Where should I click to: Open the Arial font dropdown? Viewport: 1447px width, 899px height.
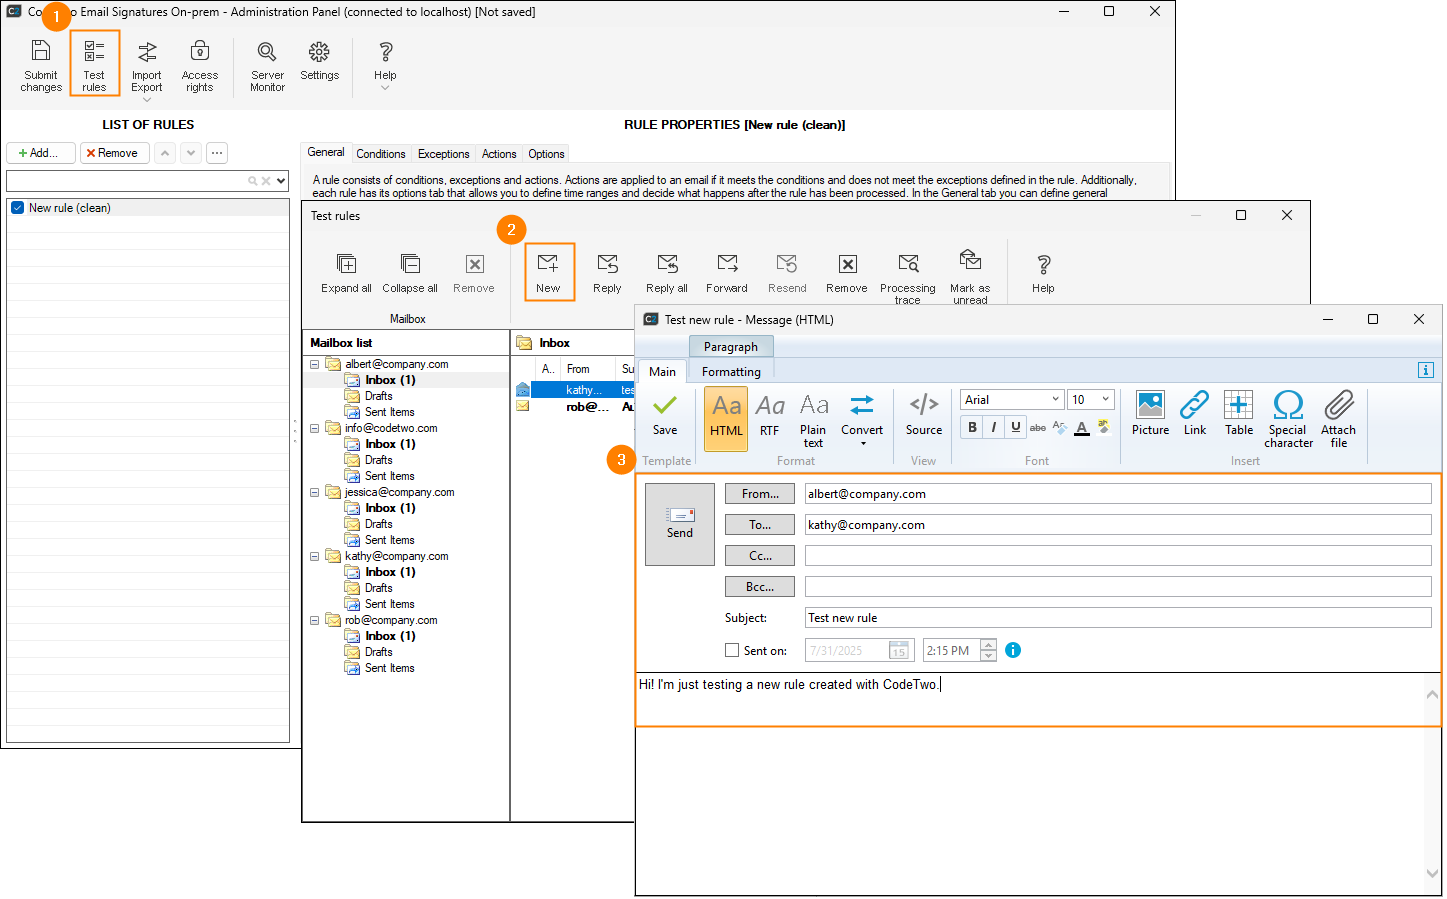pyautogui.click(x=1055, y=400)
